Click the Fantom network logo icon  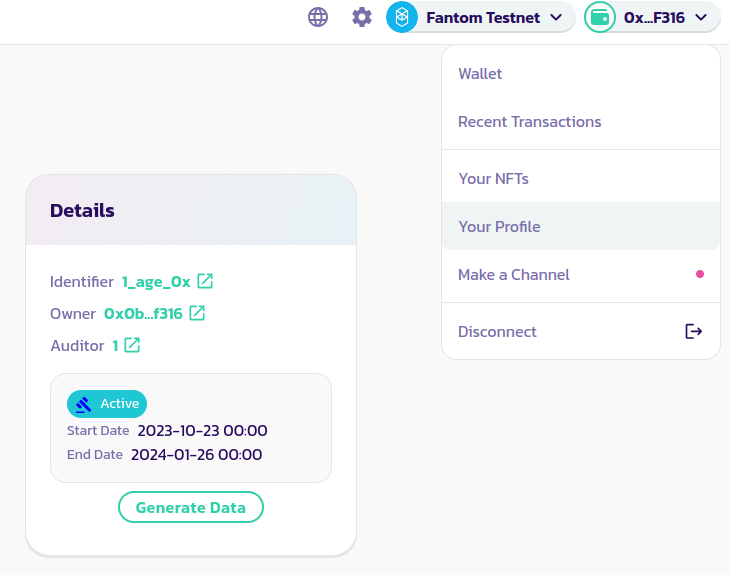coord(402,17)
